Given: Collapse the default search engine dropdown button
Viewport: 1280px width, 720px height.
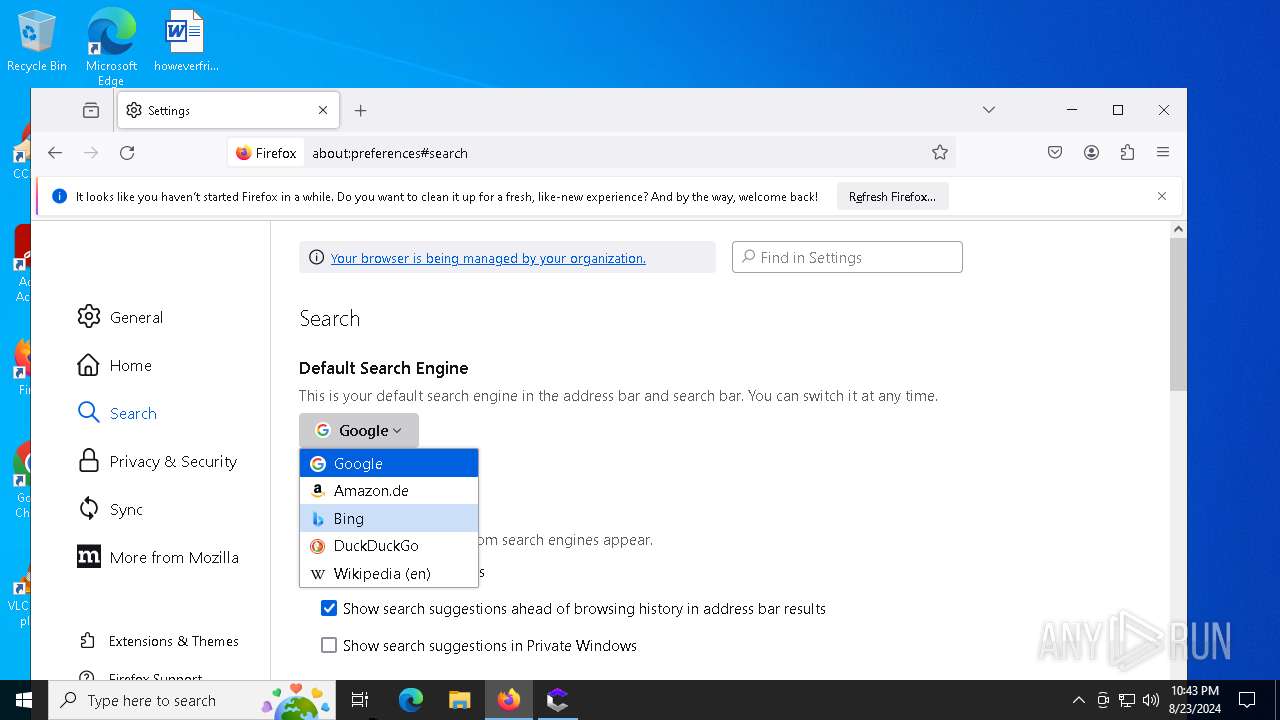Looking at the screenshot, I should pyautogui.click(x=359, y=430).
